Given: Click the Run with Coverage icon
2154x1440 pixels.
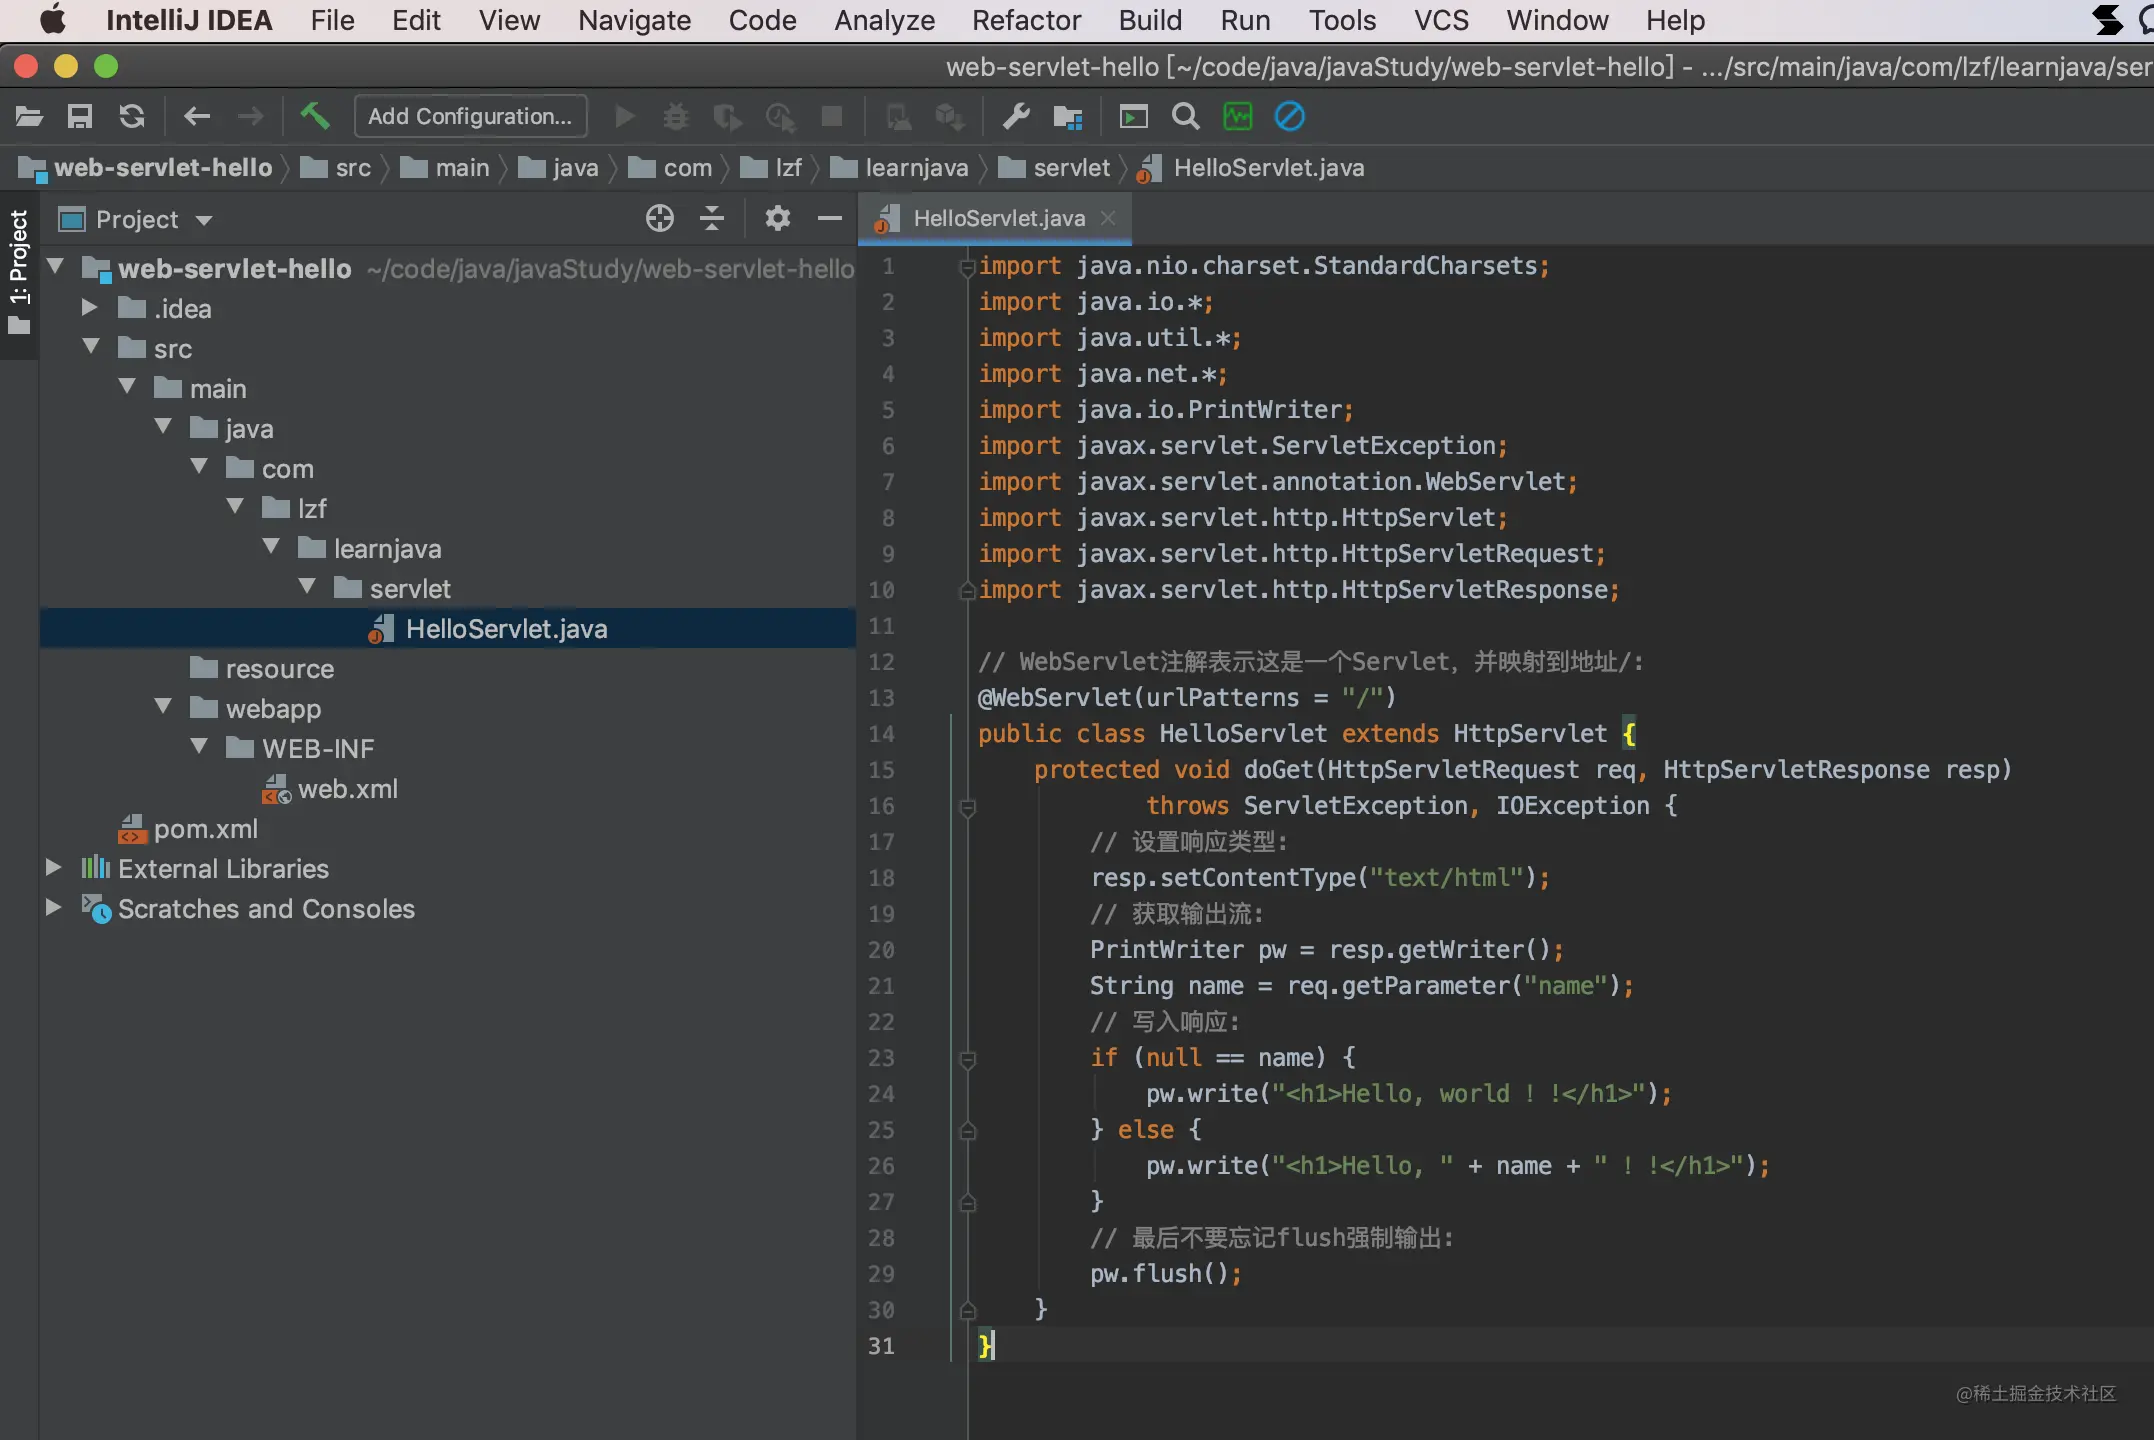Looking at the screenshot, I should pos(728,117).
